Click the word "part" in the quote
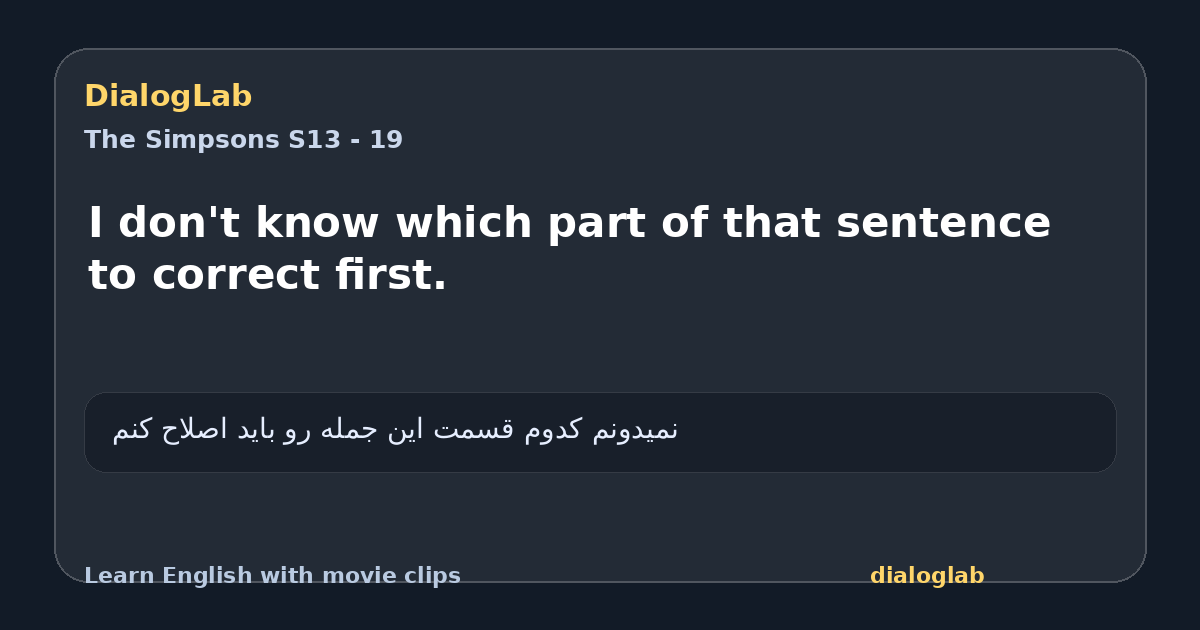 596,225
